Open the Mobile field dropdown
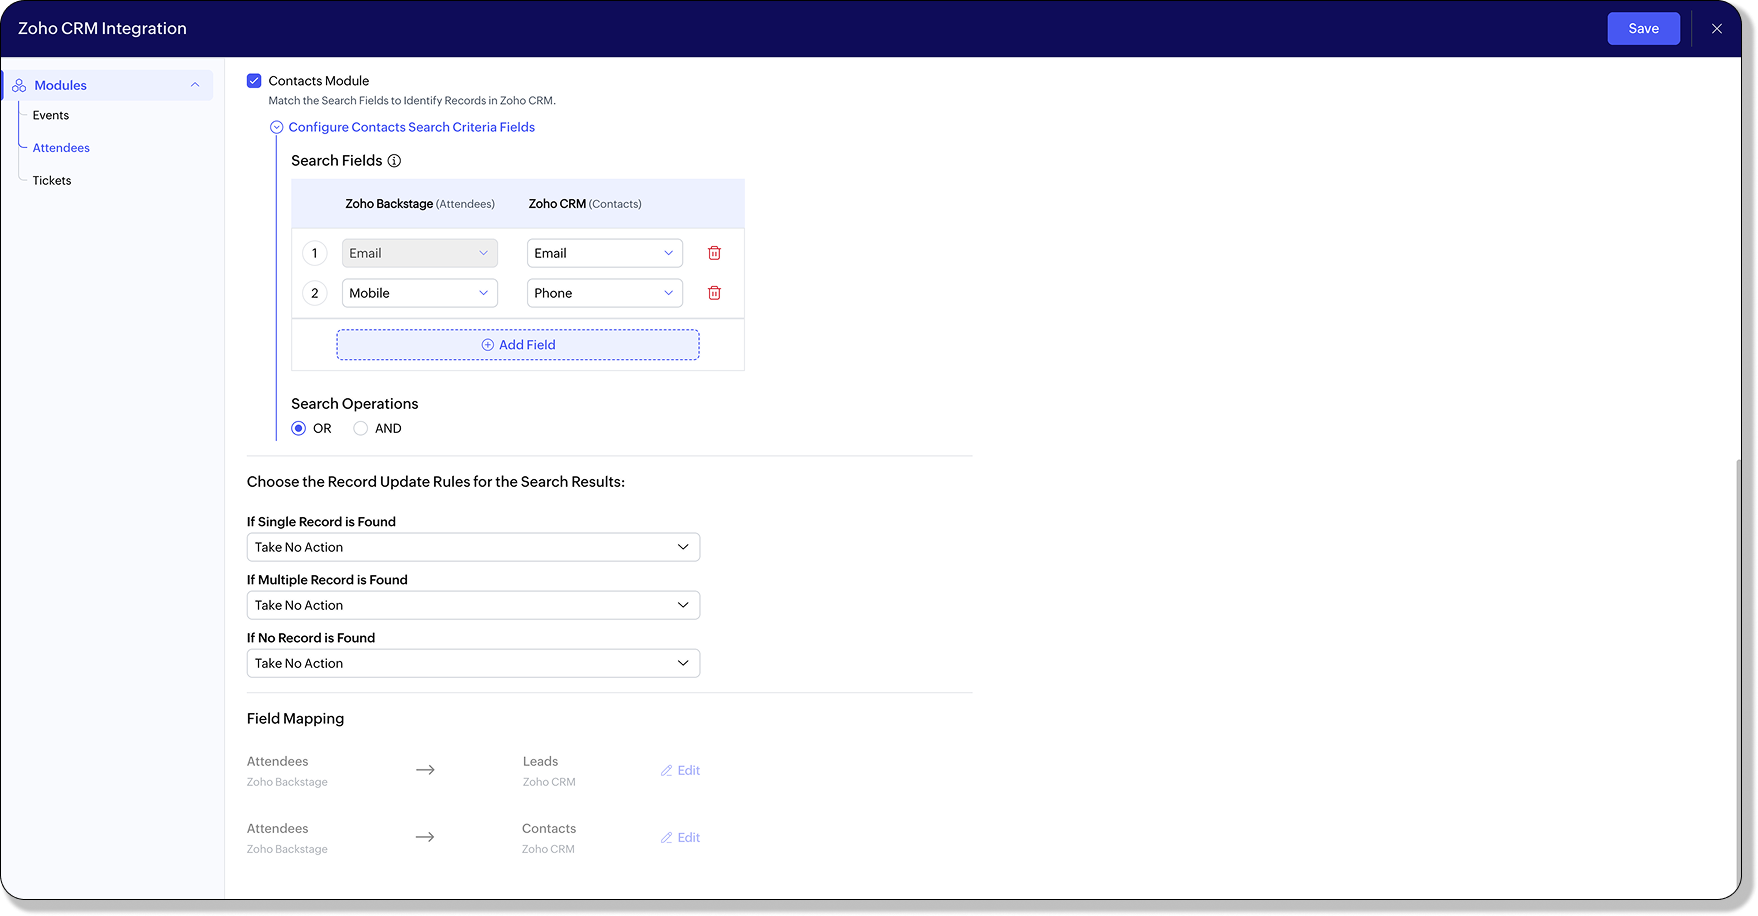1758x916 pixels. click(420, 293)
